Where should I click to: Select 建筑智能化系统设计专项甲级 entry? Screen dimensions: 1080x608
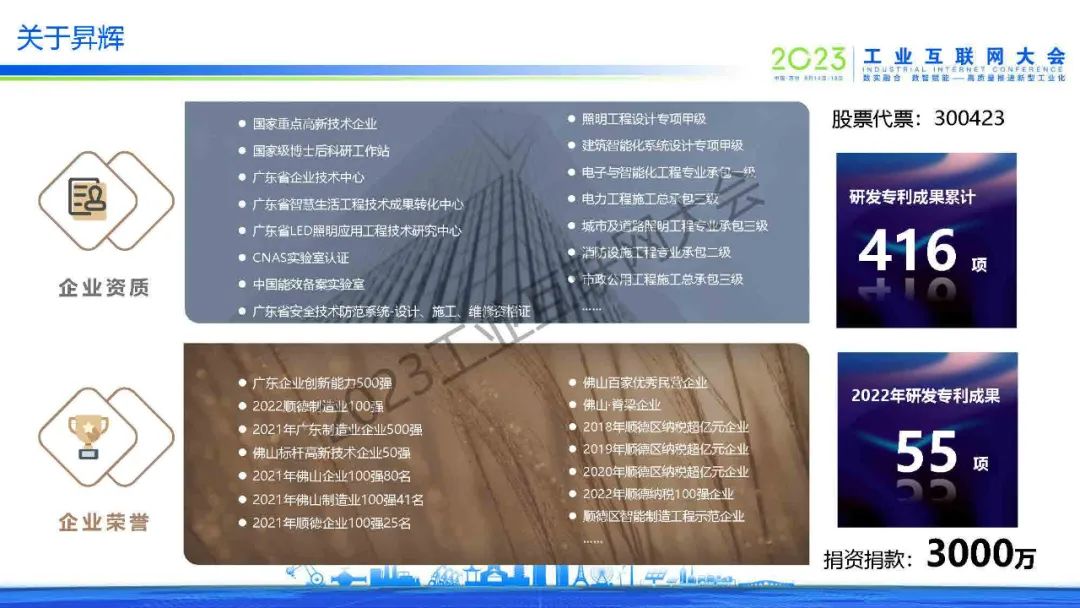[662, 146]
